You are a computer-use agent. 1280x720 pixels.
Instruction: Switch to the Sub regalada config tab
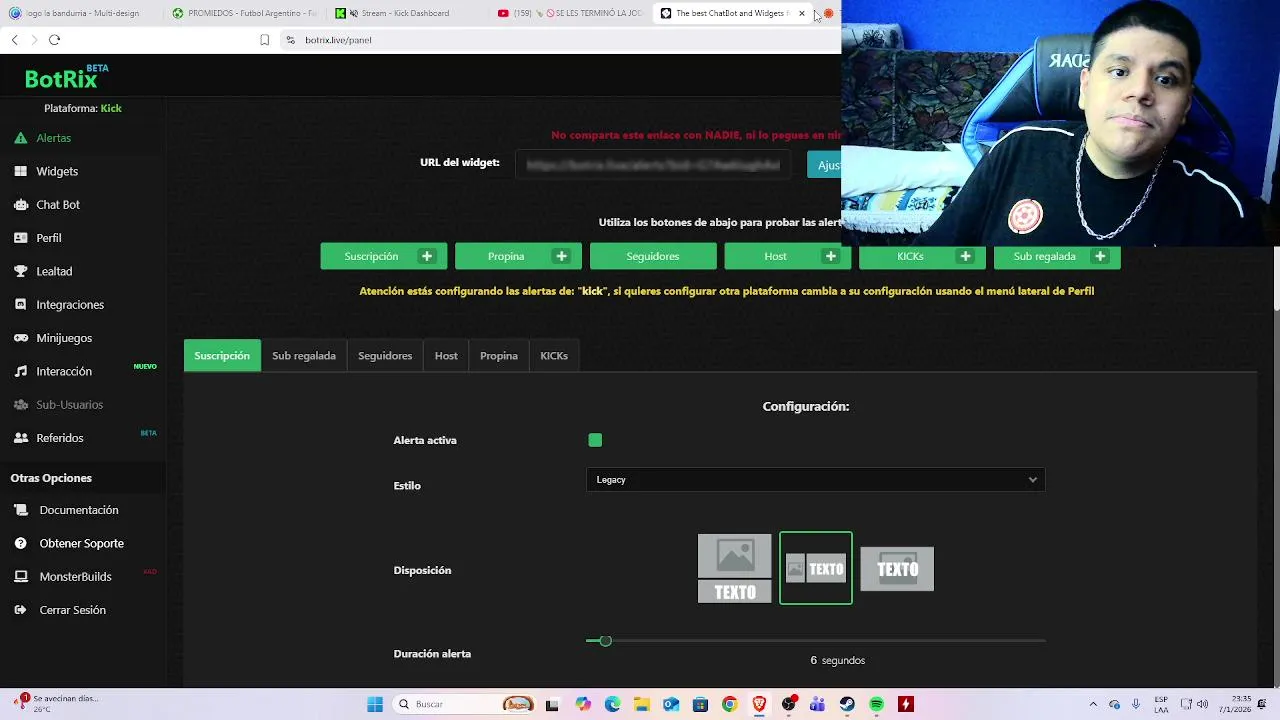point(304,356)
